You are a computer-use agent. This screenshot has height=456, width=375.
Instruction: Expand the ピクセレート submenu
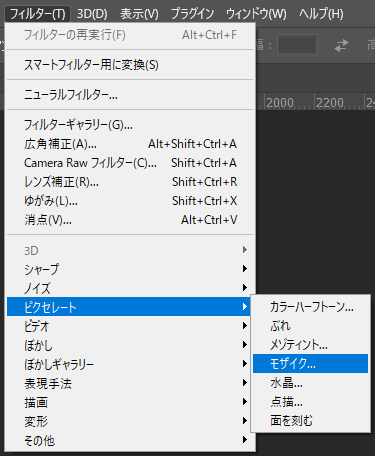click(x=129, y=307)
